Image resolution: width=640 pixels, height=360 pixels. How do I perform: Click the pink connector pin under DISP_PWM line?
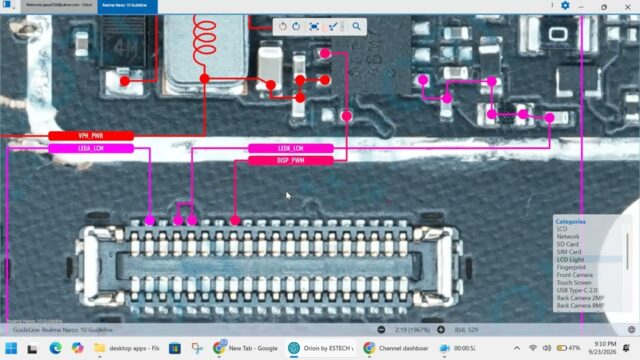235,221
